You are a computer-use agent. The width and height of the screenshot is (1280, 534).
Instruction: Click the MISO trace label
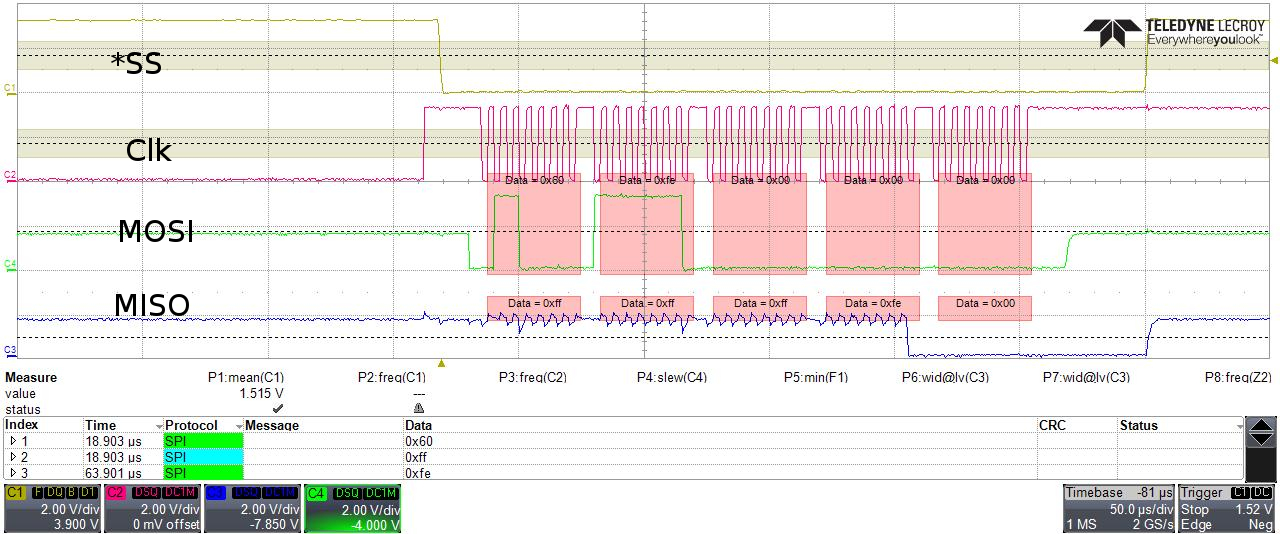[152, 305]
